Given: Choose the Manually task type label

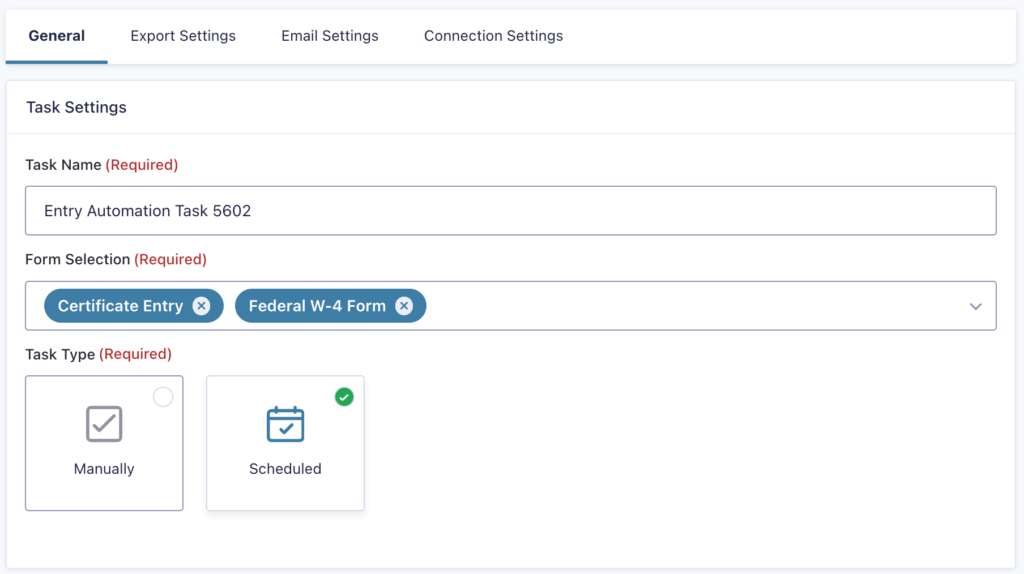Looking at the screenshot, I should tap(104, 468).
